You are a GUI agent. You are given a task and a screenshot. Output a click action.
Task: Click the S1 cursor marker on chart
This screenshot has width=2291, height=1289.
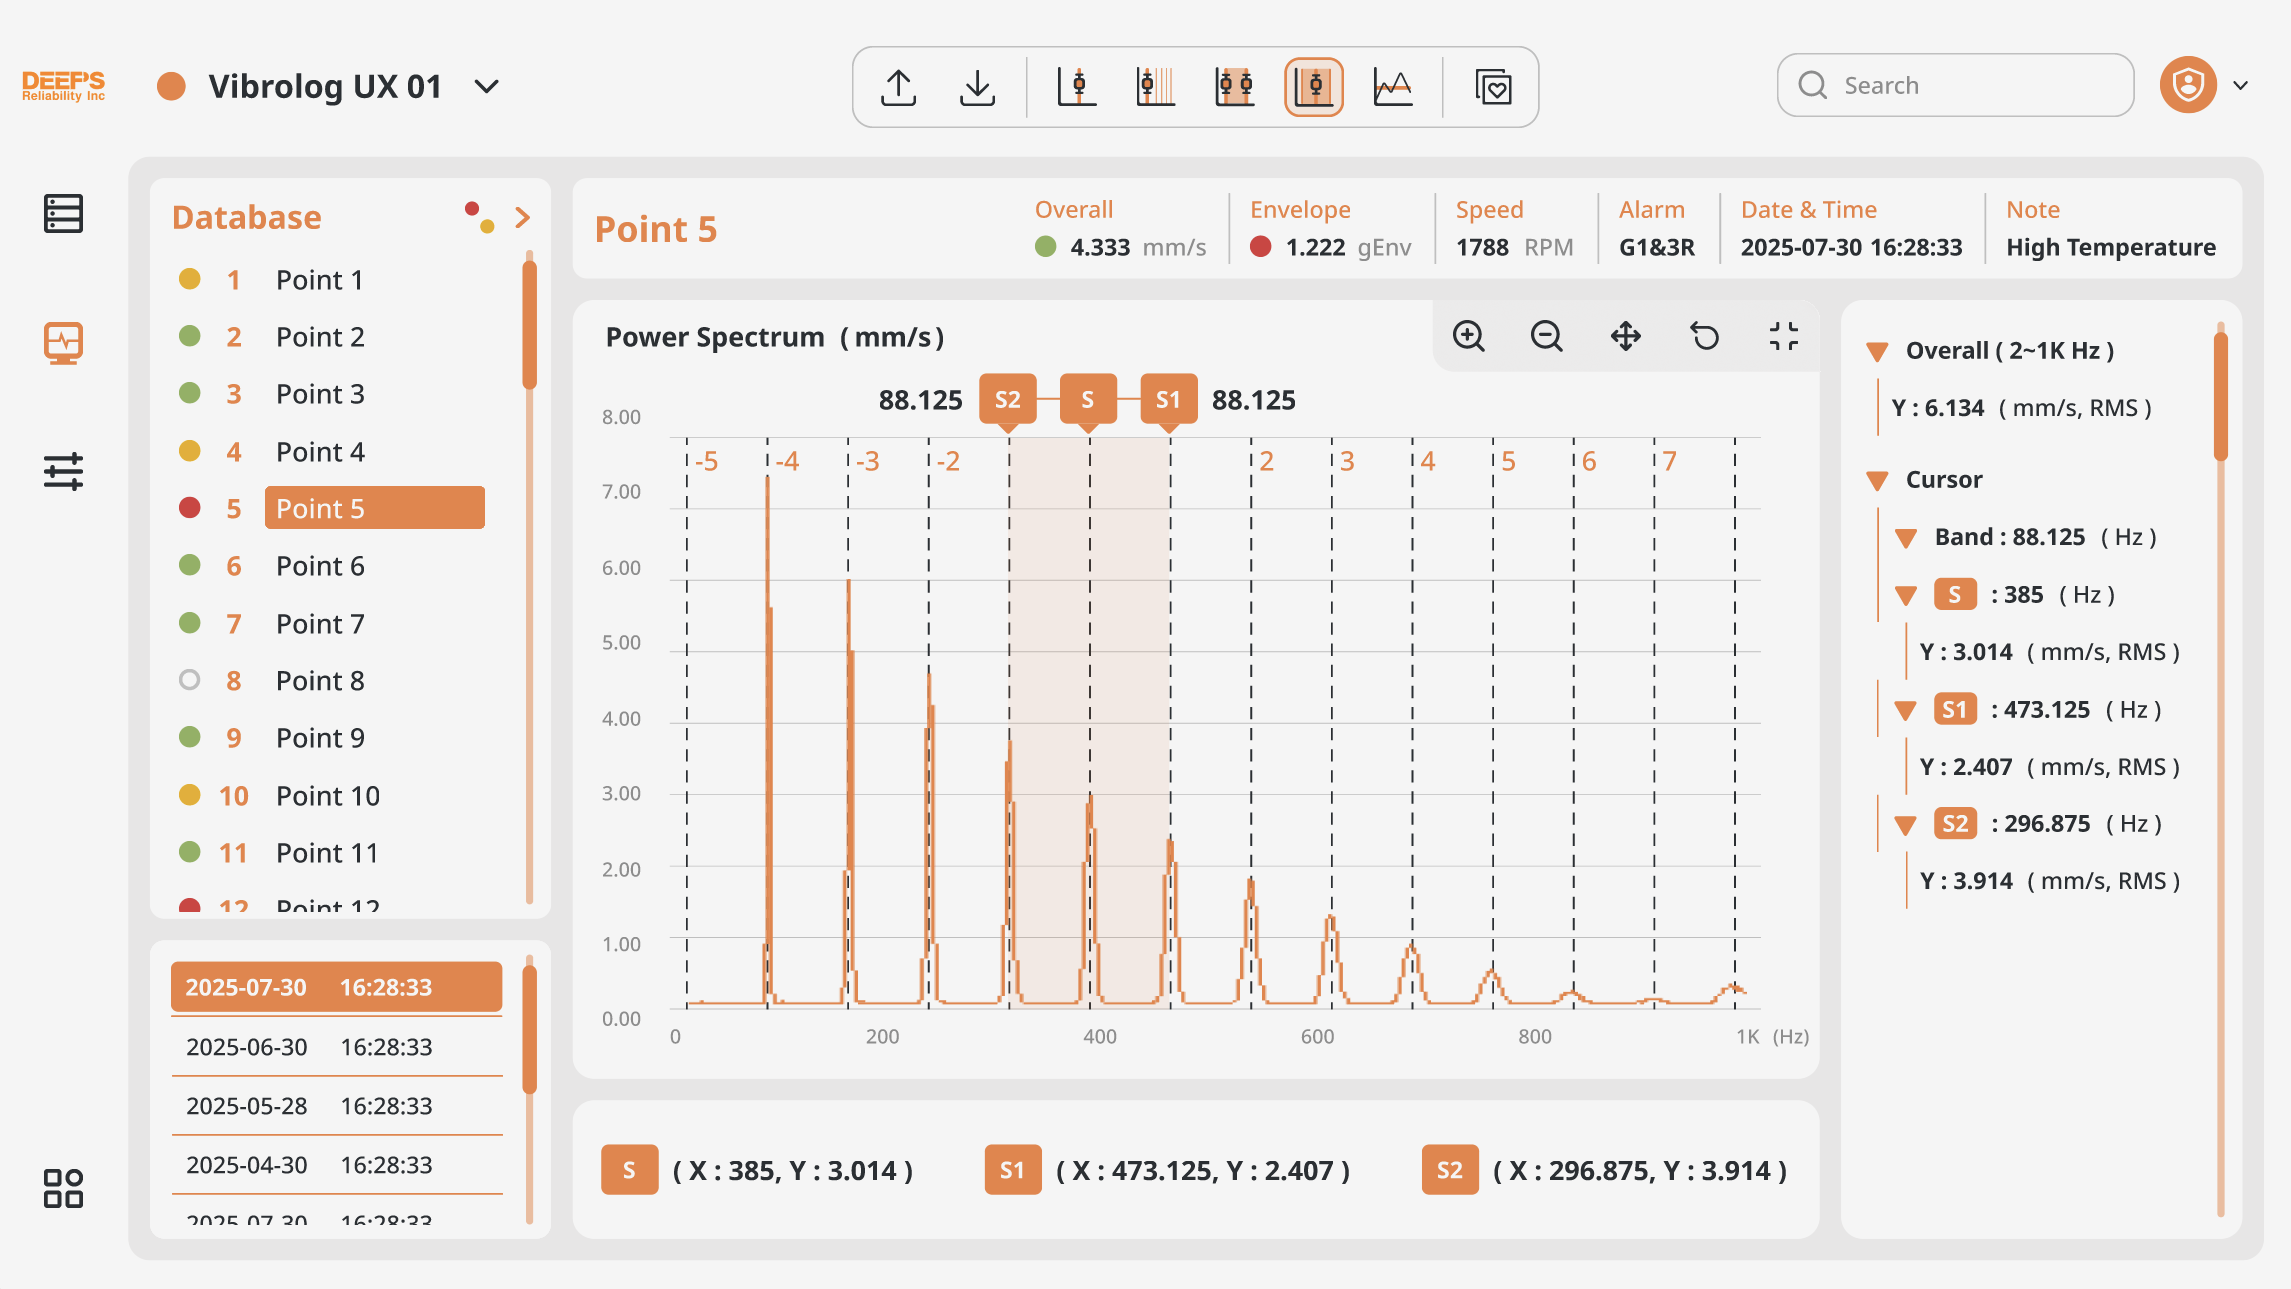click(1169, 400)
